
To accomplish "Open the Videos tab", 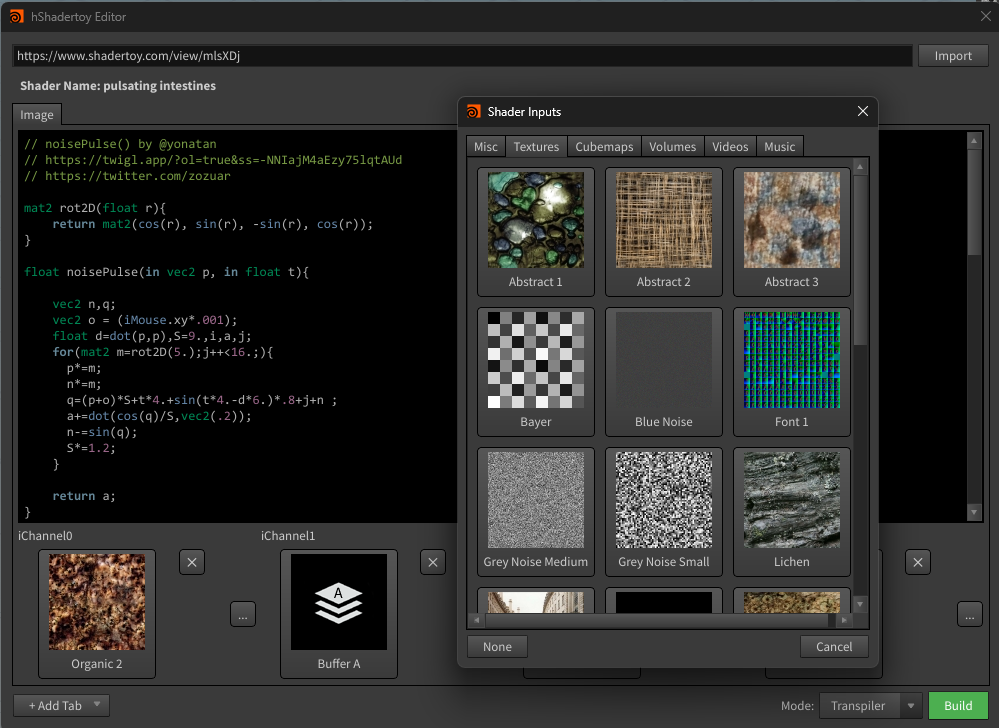I will coord(730,146).
